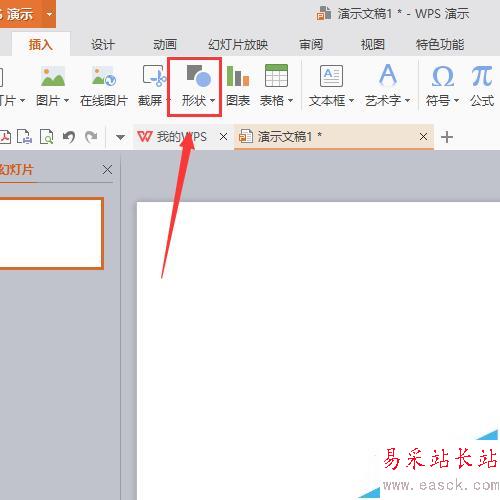This screenshot has height=500, width=500.
Task: Open the 特色功能 tab
Action: 440,44
